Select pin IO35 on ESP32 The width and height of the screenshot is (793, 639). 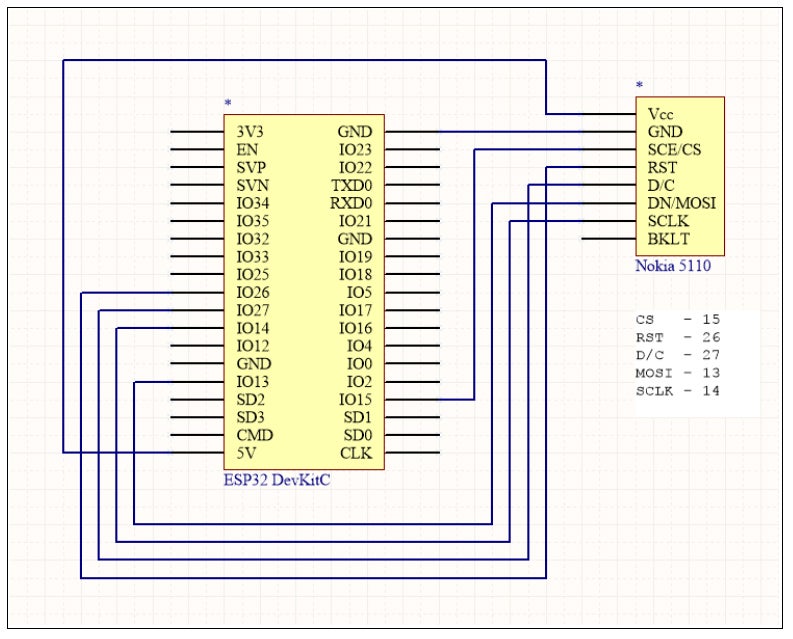(253, 221)
